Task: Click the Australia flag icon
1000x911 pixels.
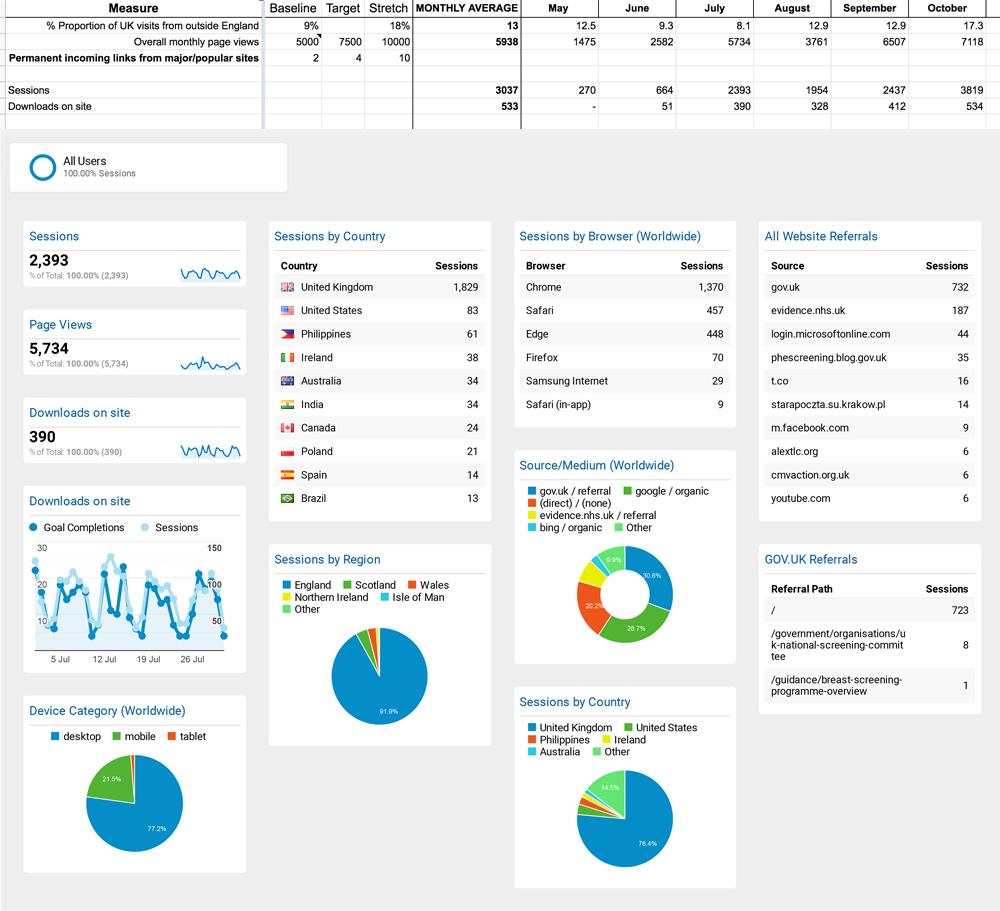Action: [x=288, y=381]
